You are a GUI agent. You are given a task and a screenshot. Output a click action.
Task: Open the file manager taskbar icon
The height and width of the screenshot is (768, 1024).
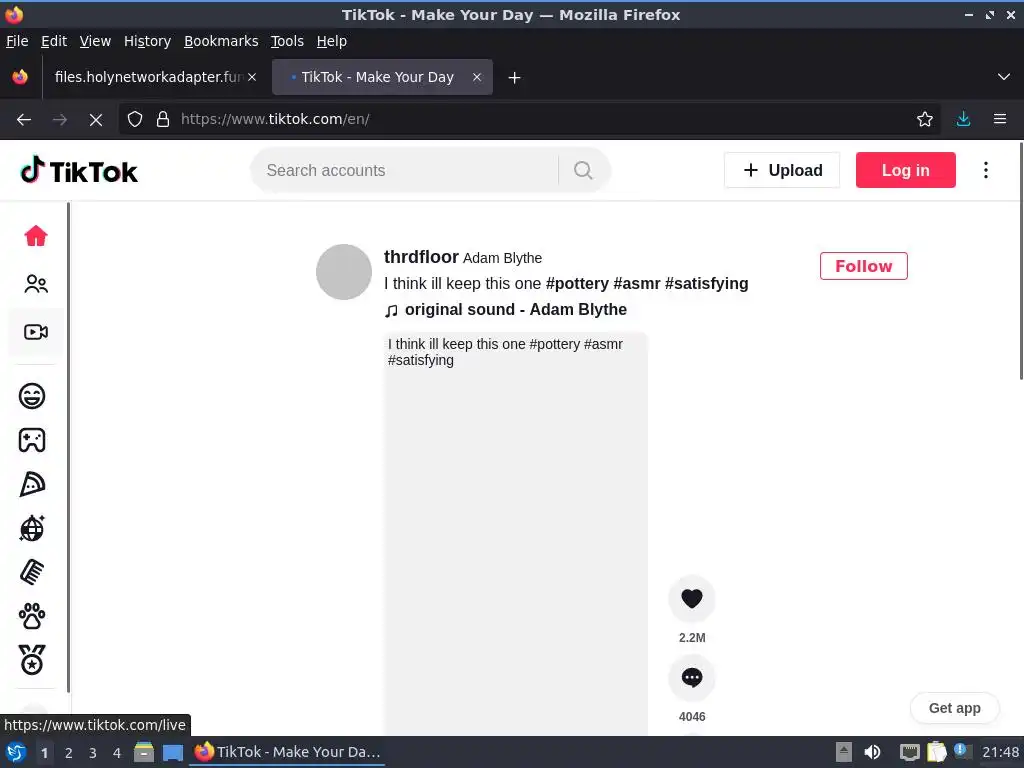(144, 752)
